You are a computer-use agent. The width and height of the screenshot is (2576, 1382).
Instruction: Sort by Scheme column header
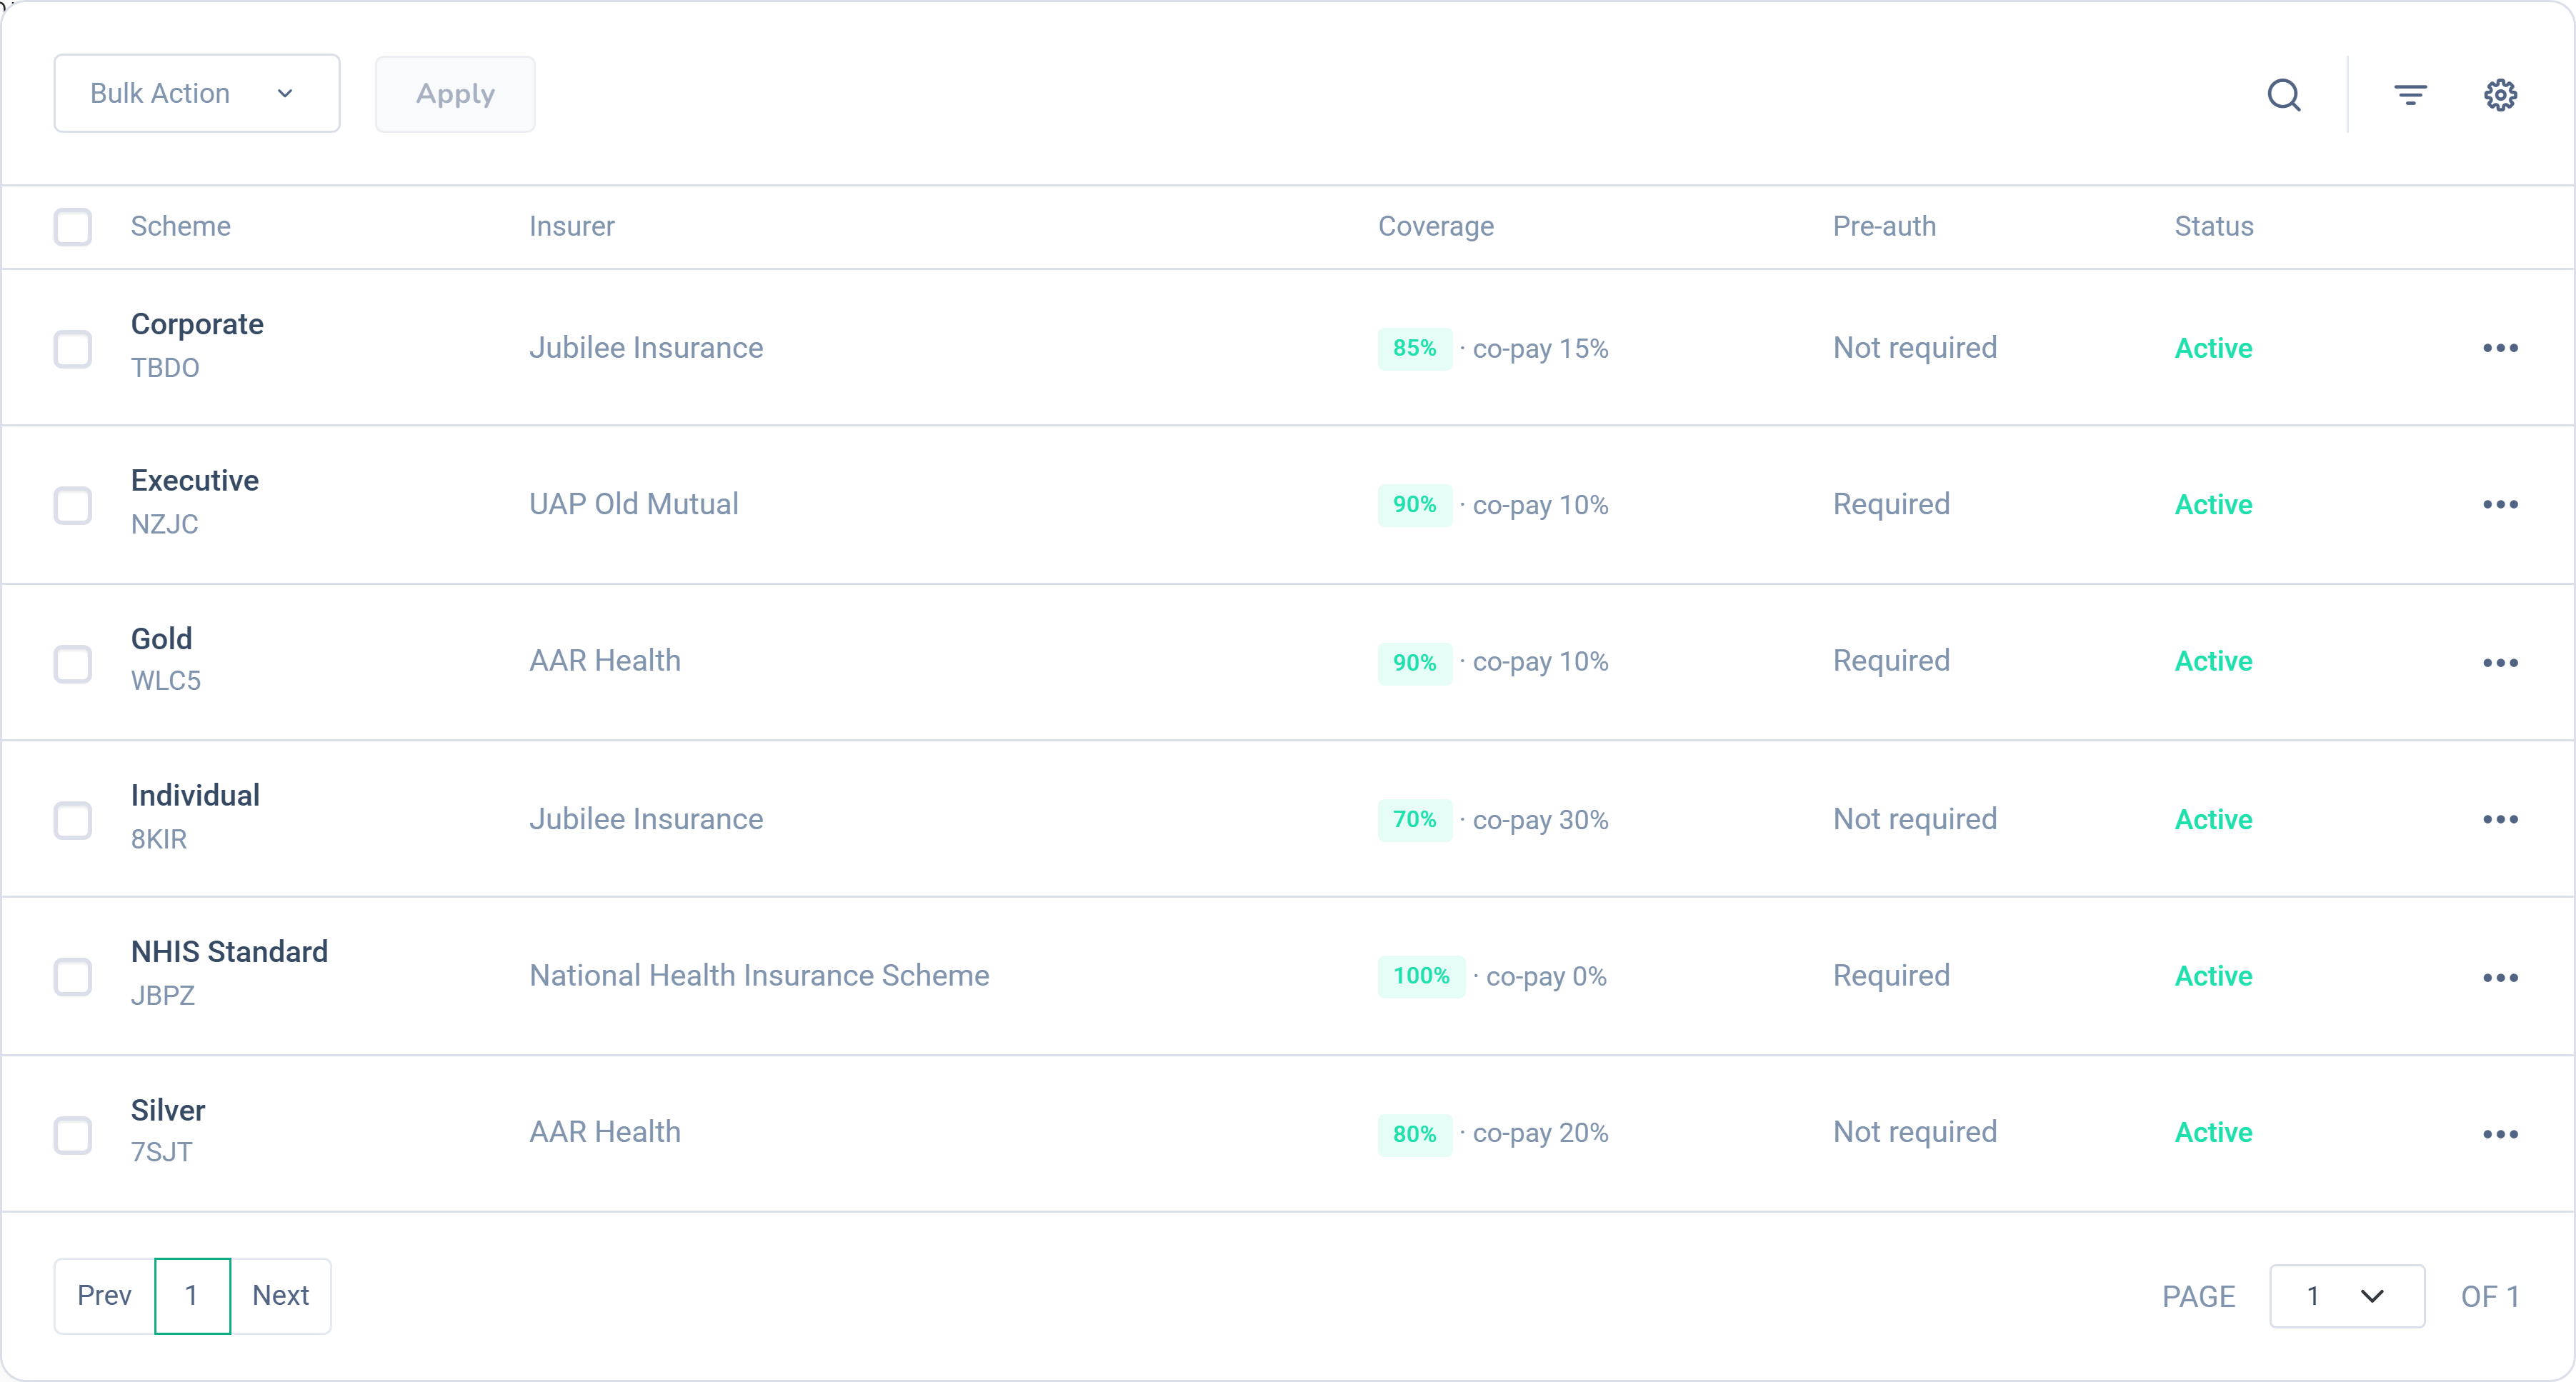(x=181, y=226)
